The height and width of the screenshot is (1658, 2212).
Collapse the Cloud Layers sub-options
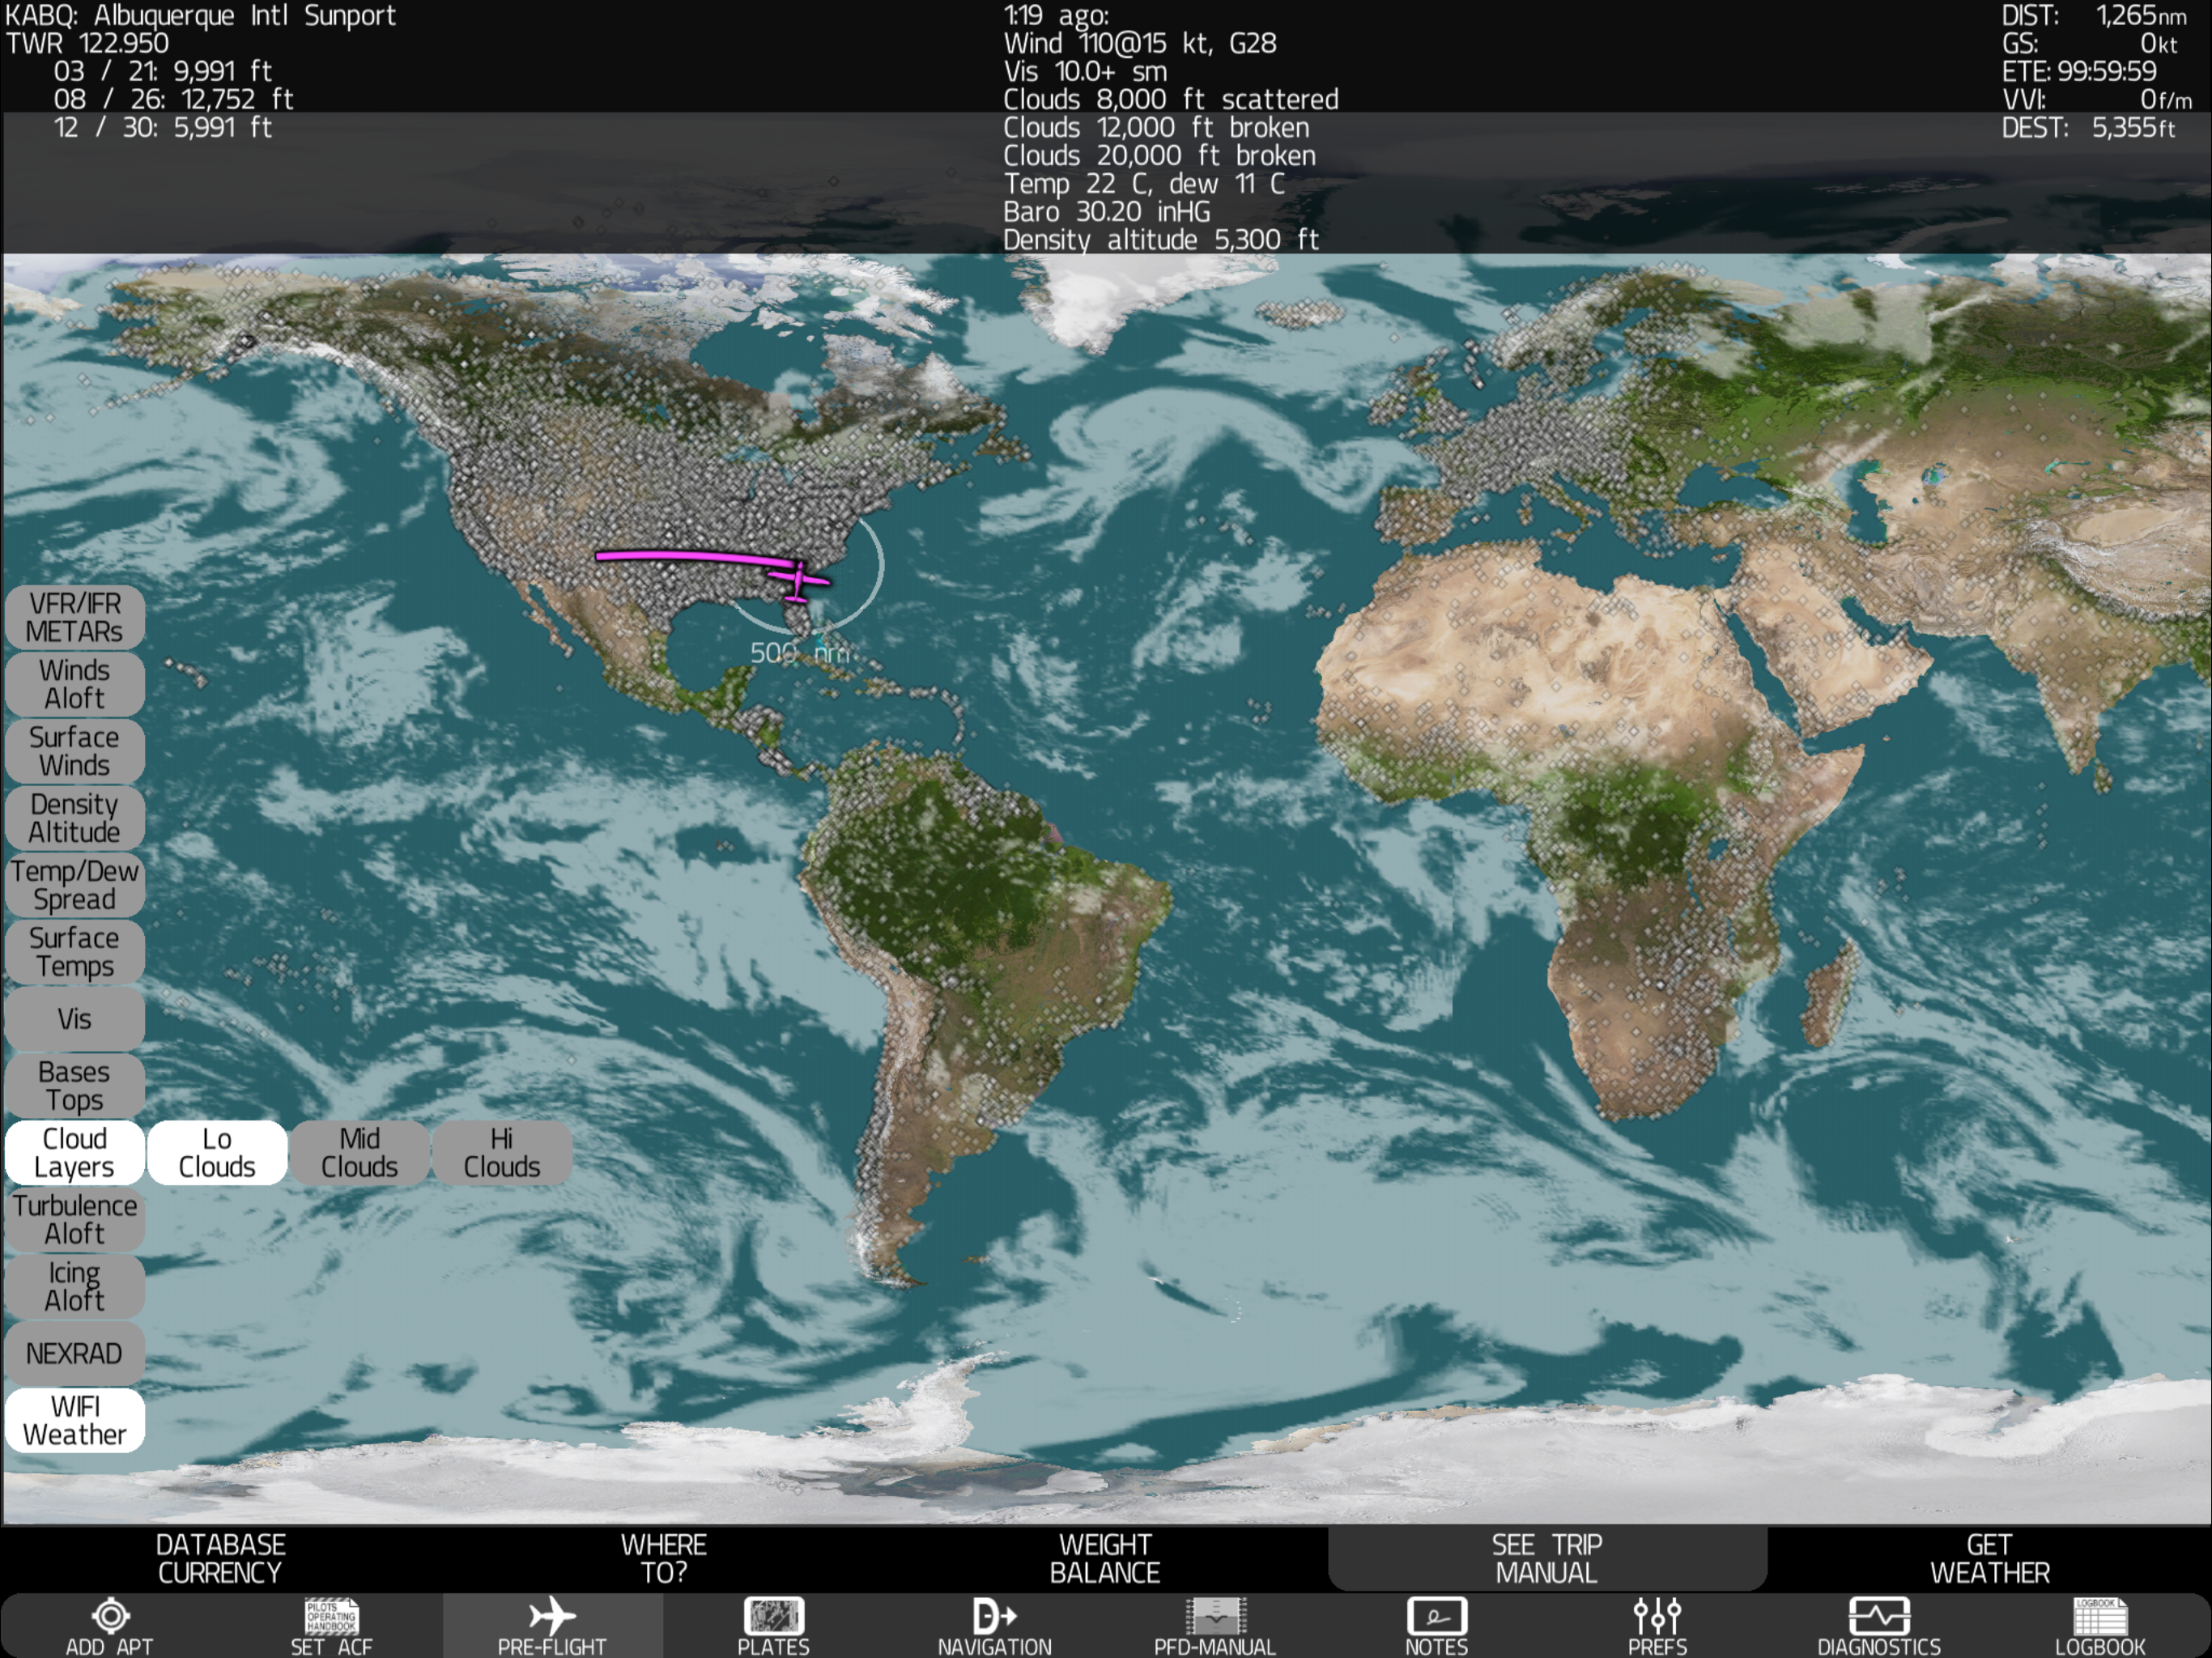[74, 1152]
